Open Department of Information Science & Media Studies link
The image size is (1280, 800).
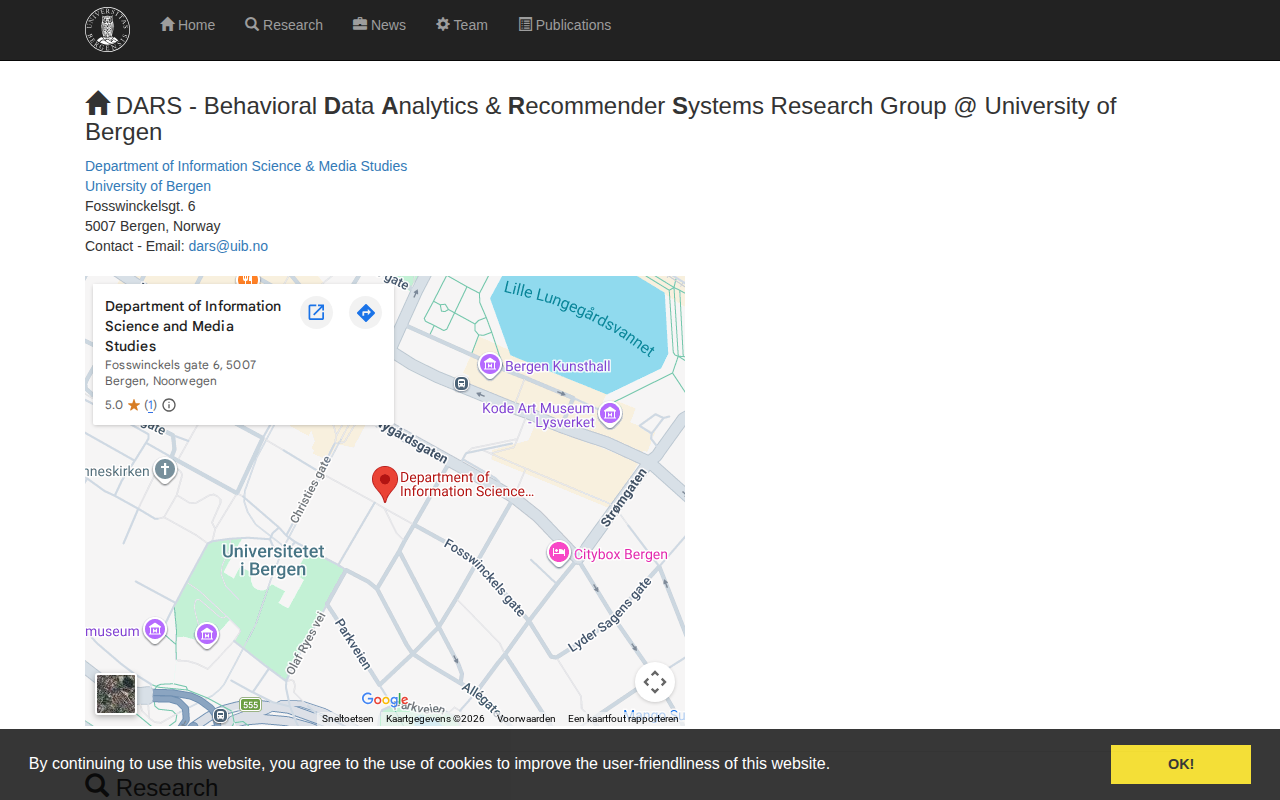point(246,166)
